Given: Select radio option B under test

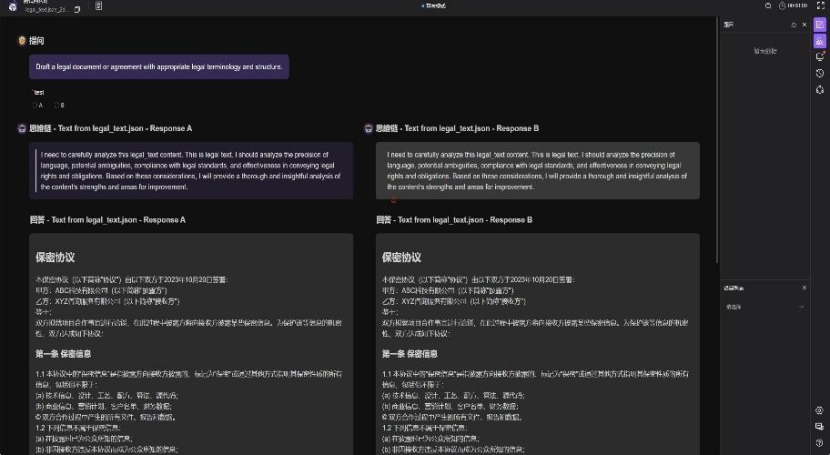Looking at the screenshot, I should [x=57, y=105].
